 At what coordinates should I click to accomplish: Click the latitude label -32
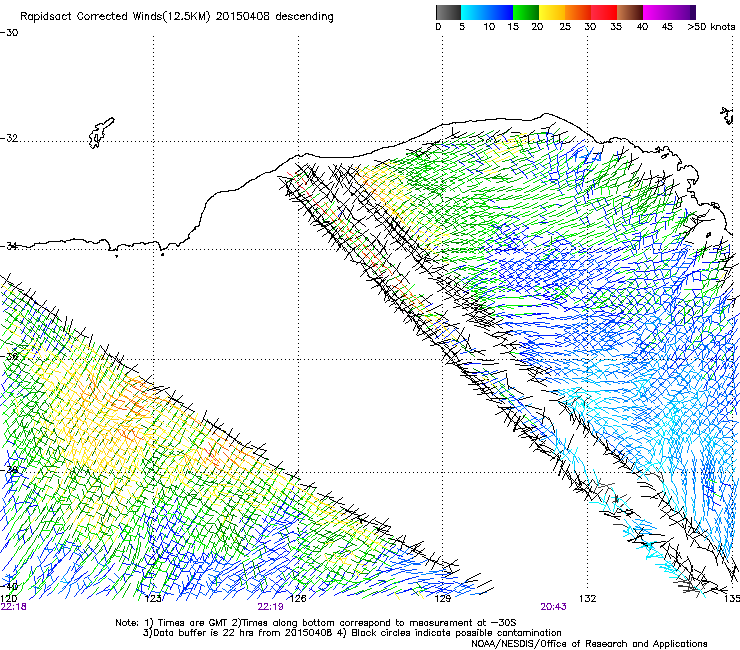click(x=9, y=138)
